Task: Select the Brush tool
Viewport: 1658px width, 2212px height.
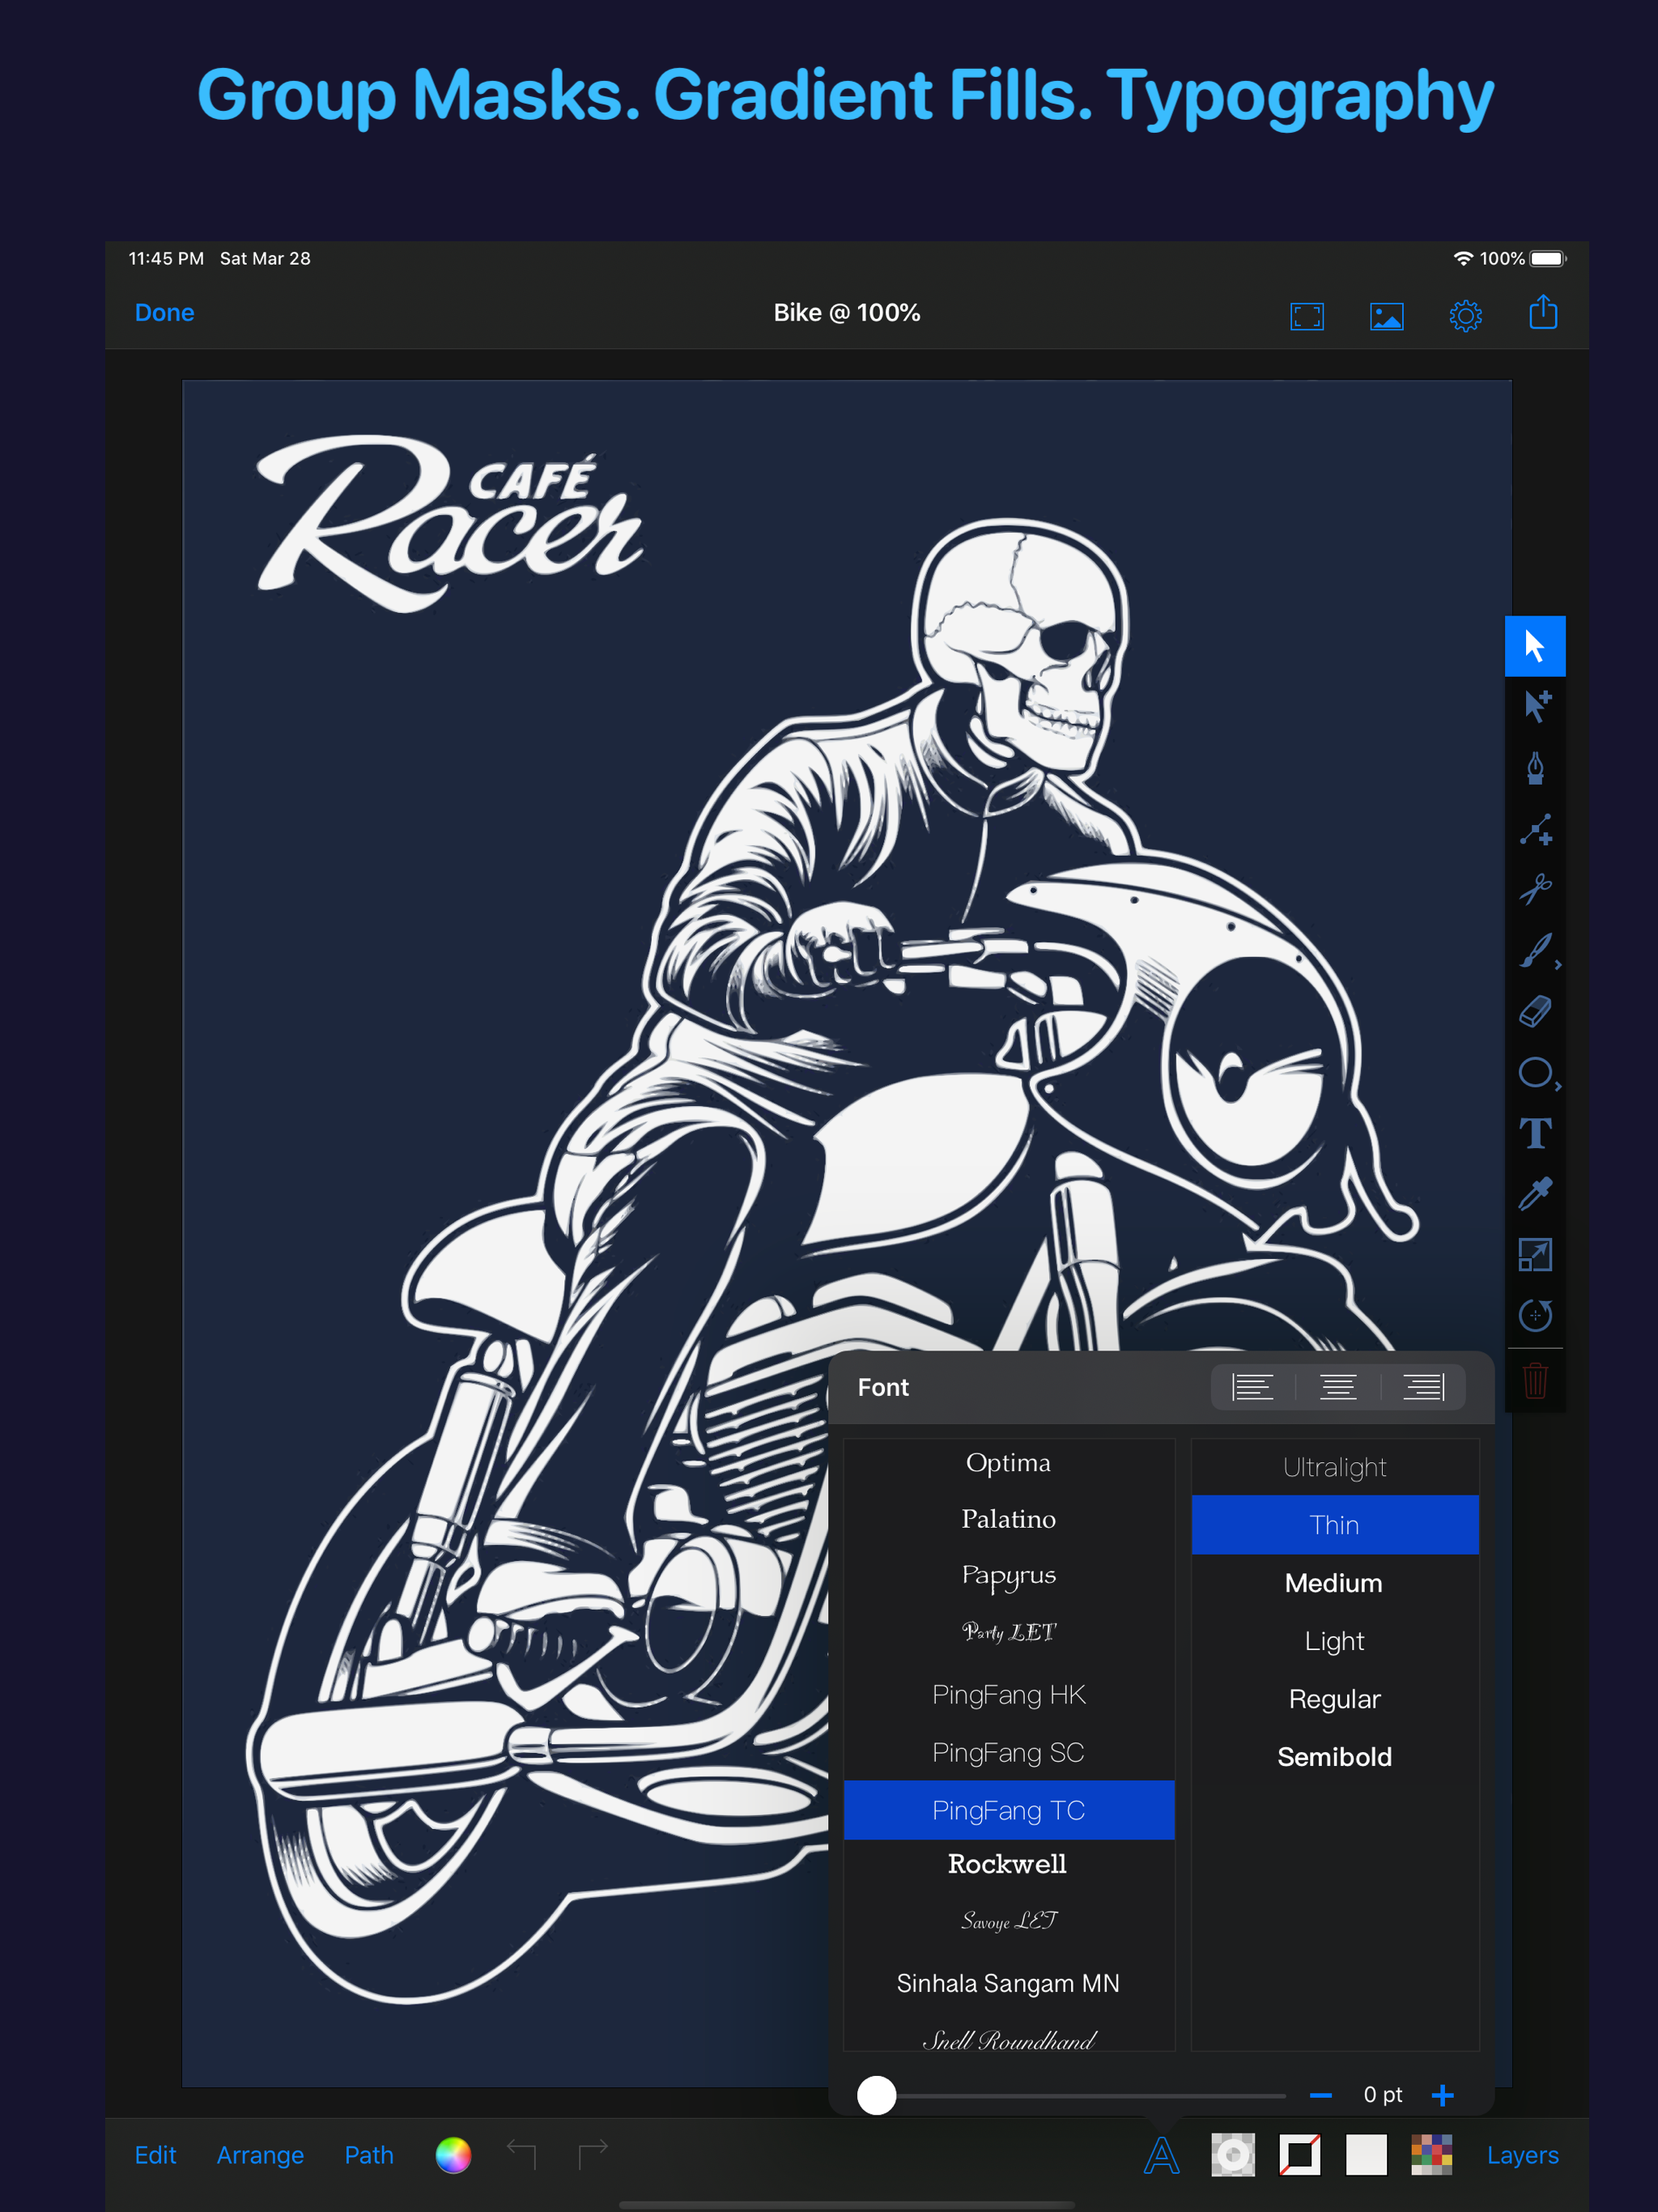Action: tap(1536, 950)
